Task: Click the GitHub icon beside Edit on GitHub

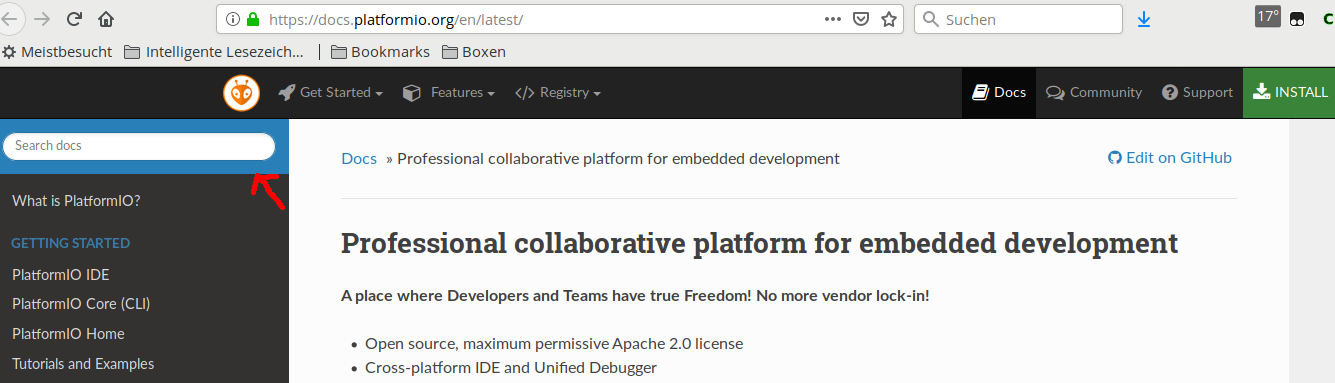Action: [x=1115, y=158]
